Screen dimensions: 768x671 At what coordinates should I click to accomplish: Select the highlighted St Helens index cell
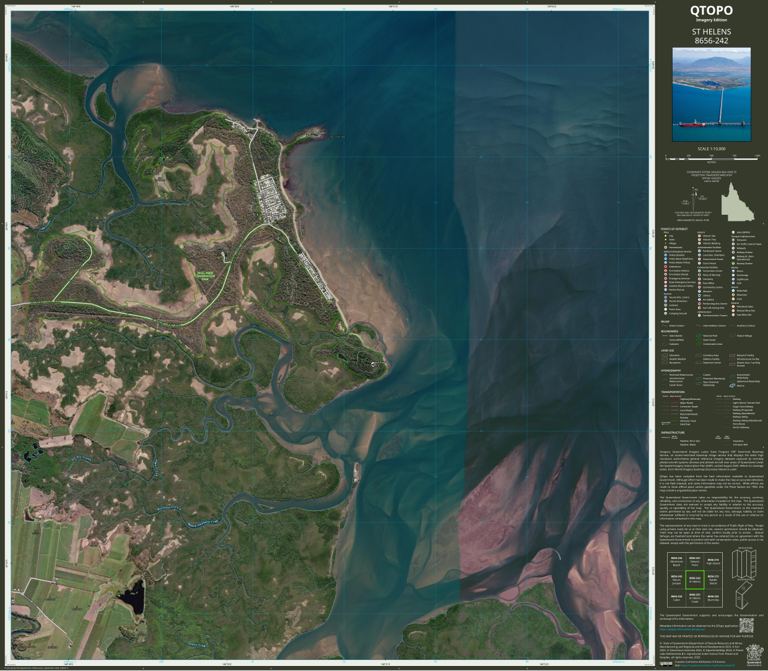tap(695, 580)
